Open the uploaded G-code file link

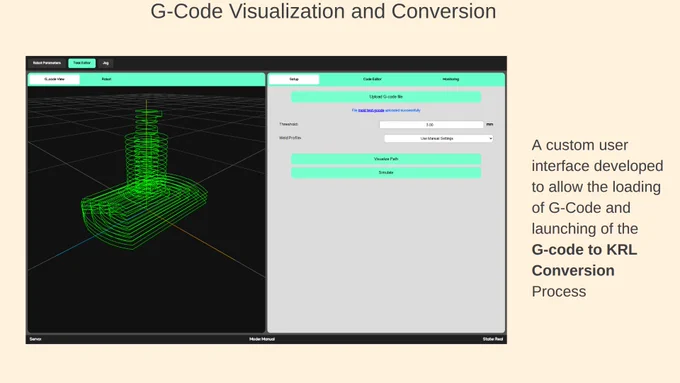371,111
